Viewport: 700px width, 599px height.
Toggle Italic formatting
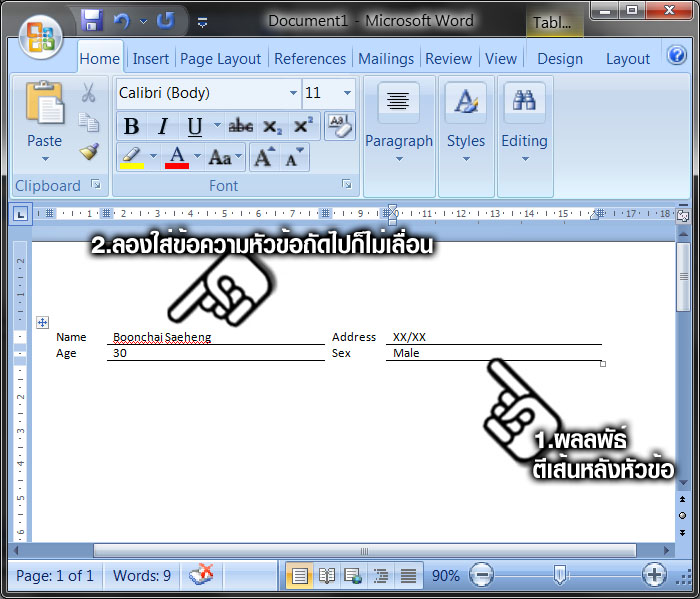click(x=162, y=126)
